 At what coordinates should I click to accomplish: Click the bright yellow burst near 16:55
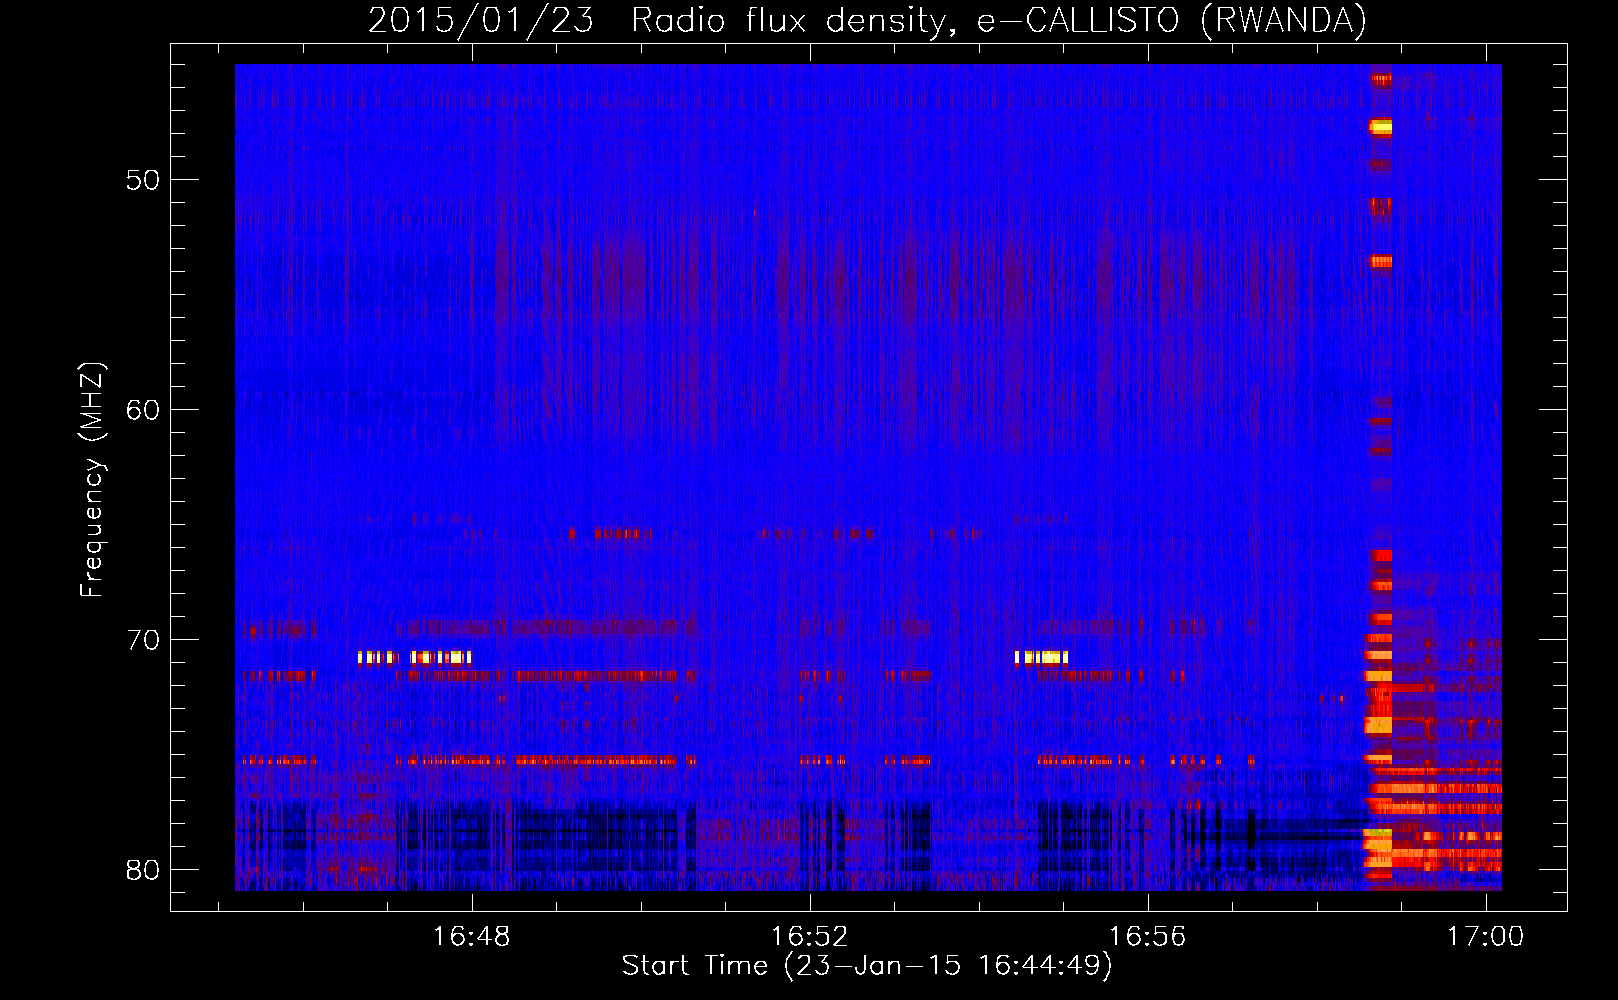pyautogui.click(x=1042, y=658)
